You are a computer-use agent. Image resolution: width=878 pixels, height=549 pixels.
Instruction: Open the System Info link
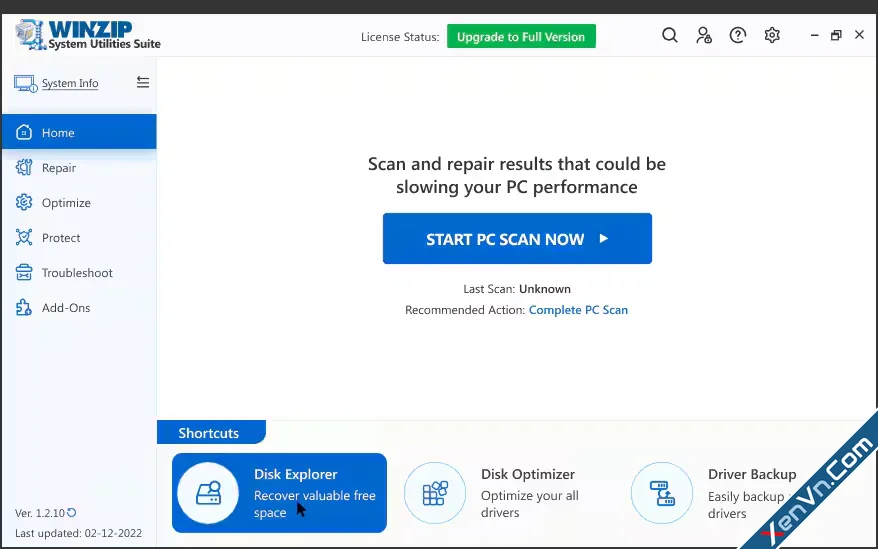coord(70,83)
